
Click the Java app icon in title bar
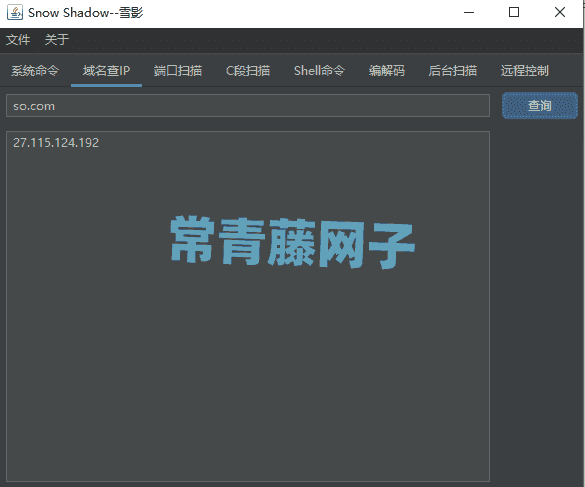[15, 12]
